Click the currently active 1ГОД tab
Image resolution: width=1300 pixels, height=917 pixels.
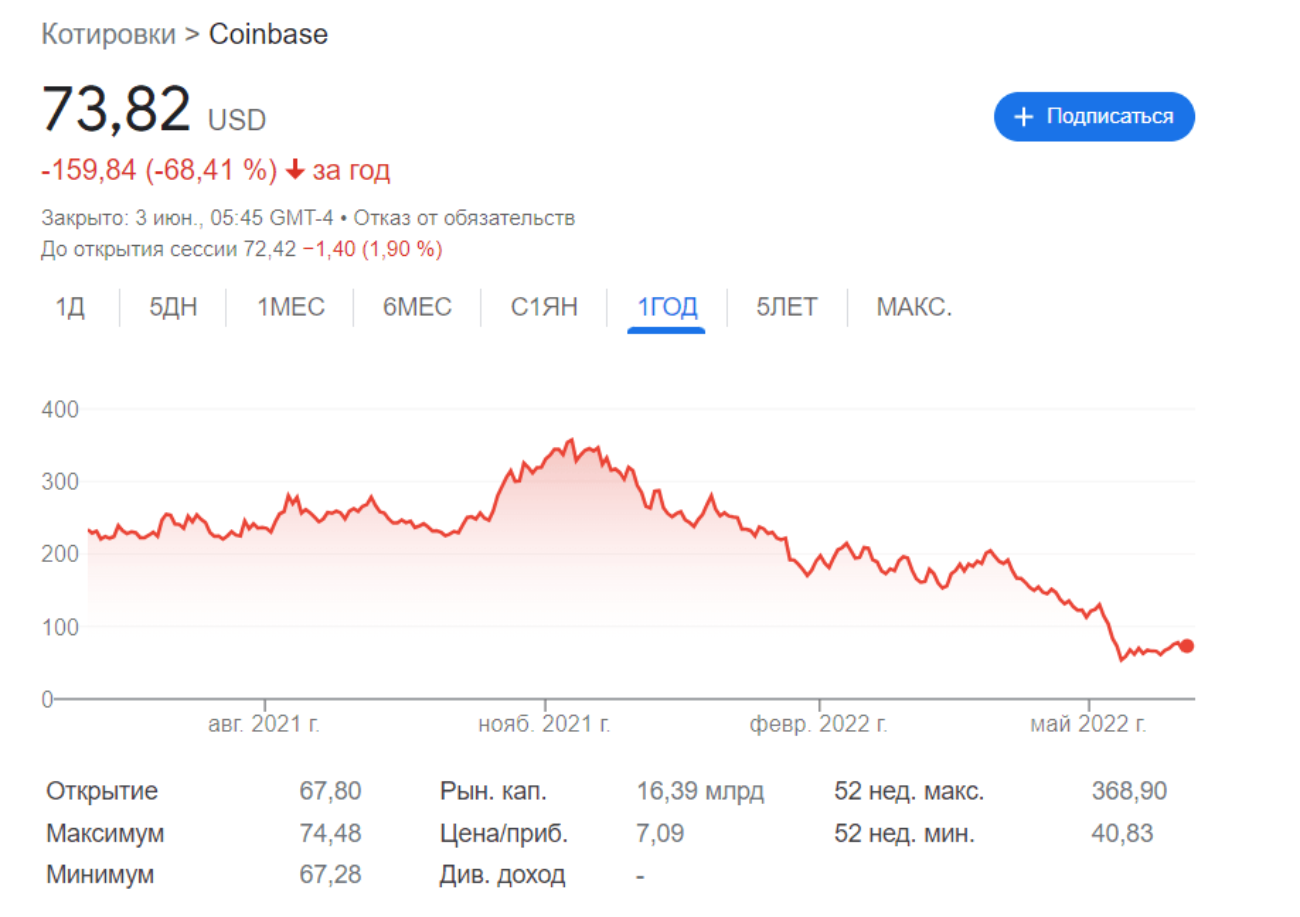coord(666,307)
